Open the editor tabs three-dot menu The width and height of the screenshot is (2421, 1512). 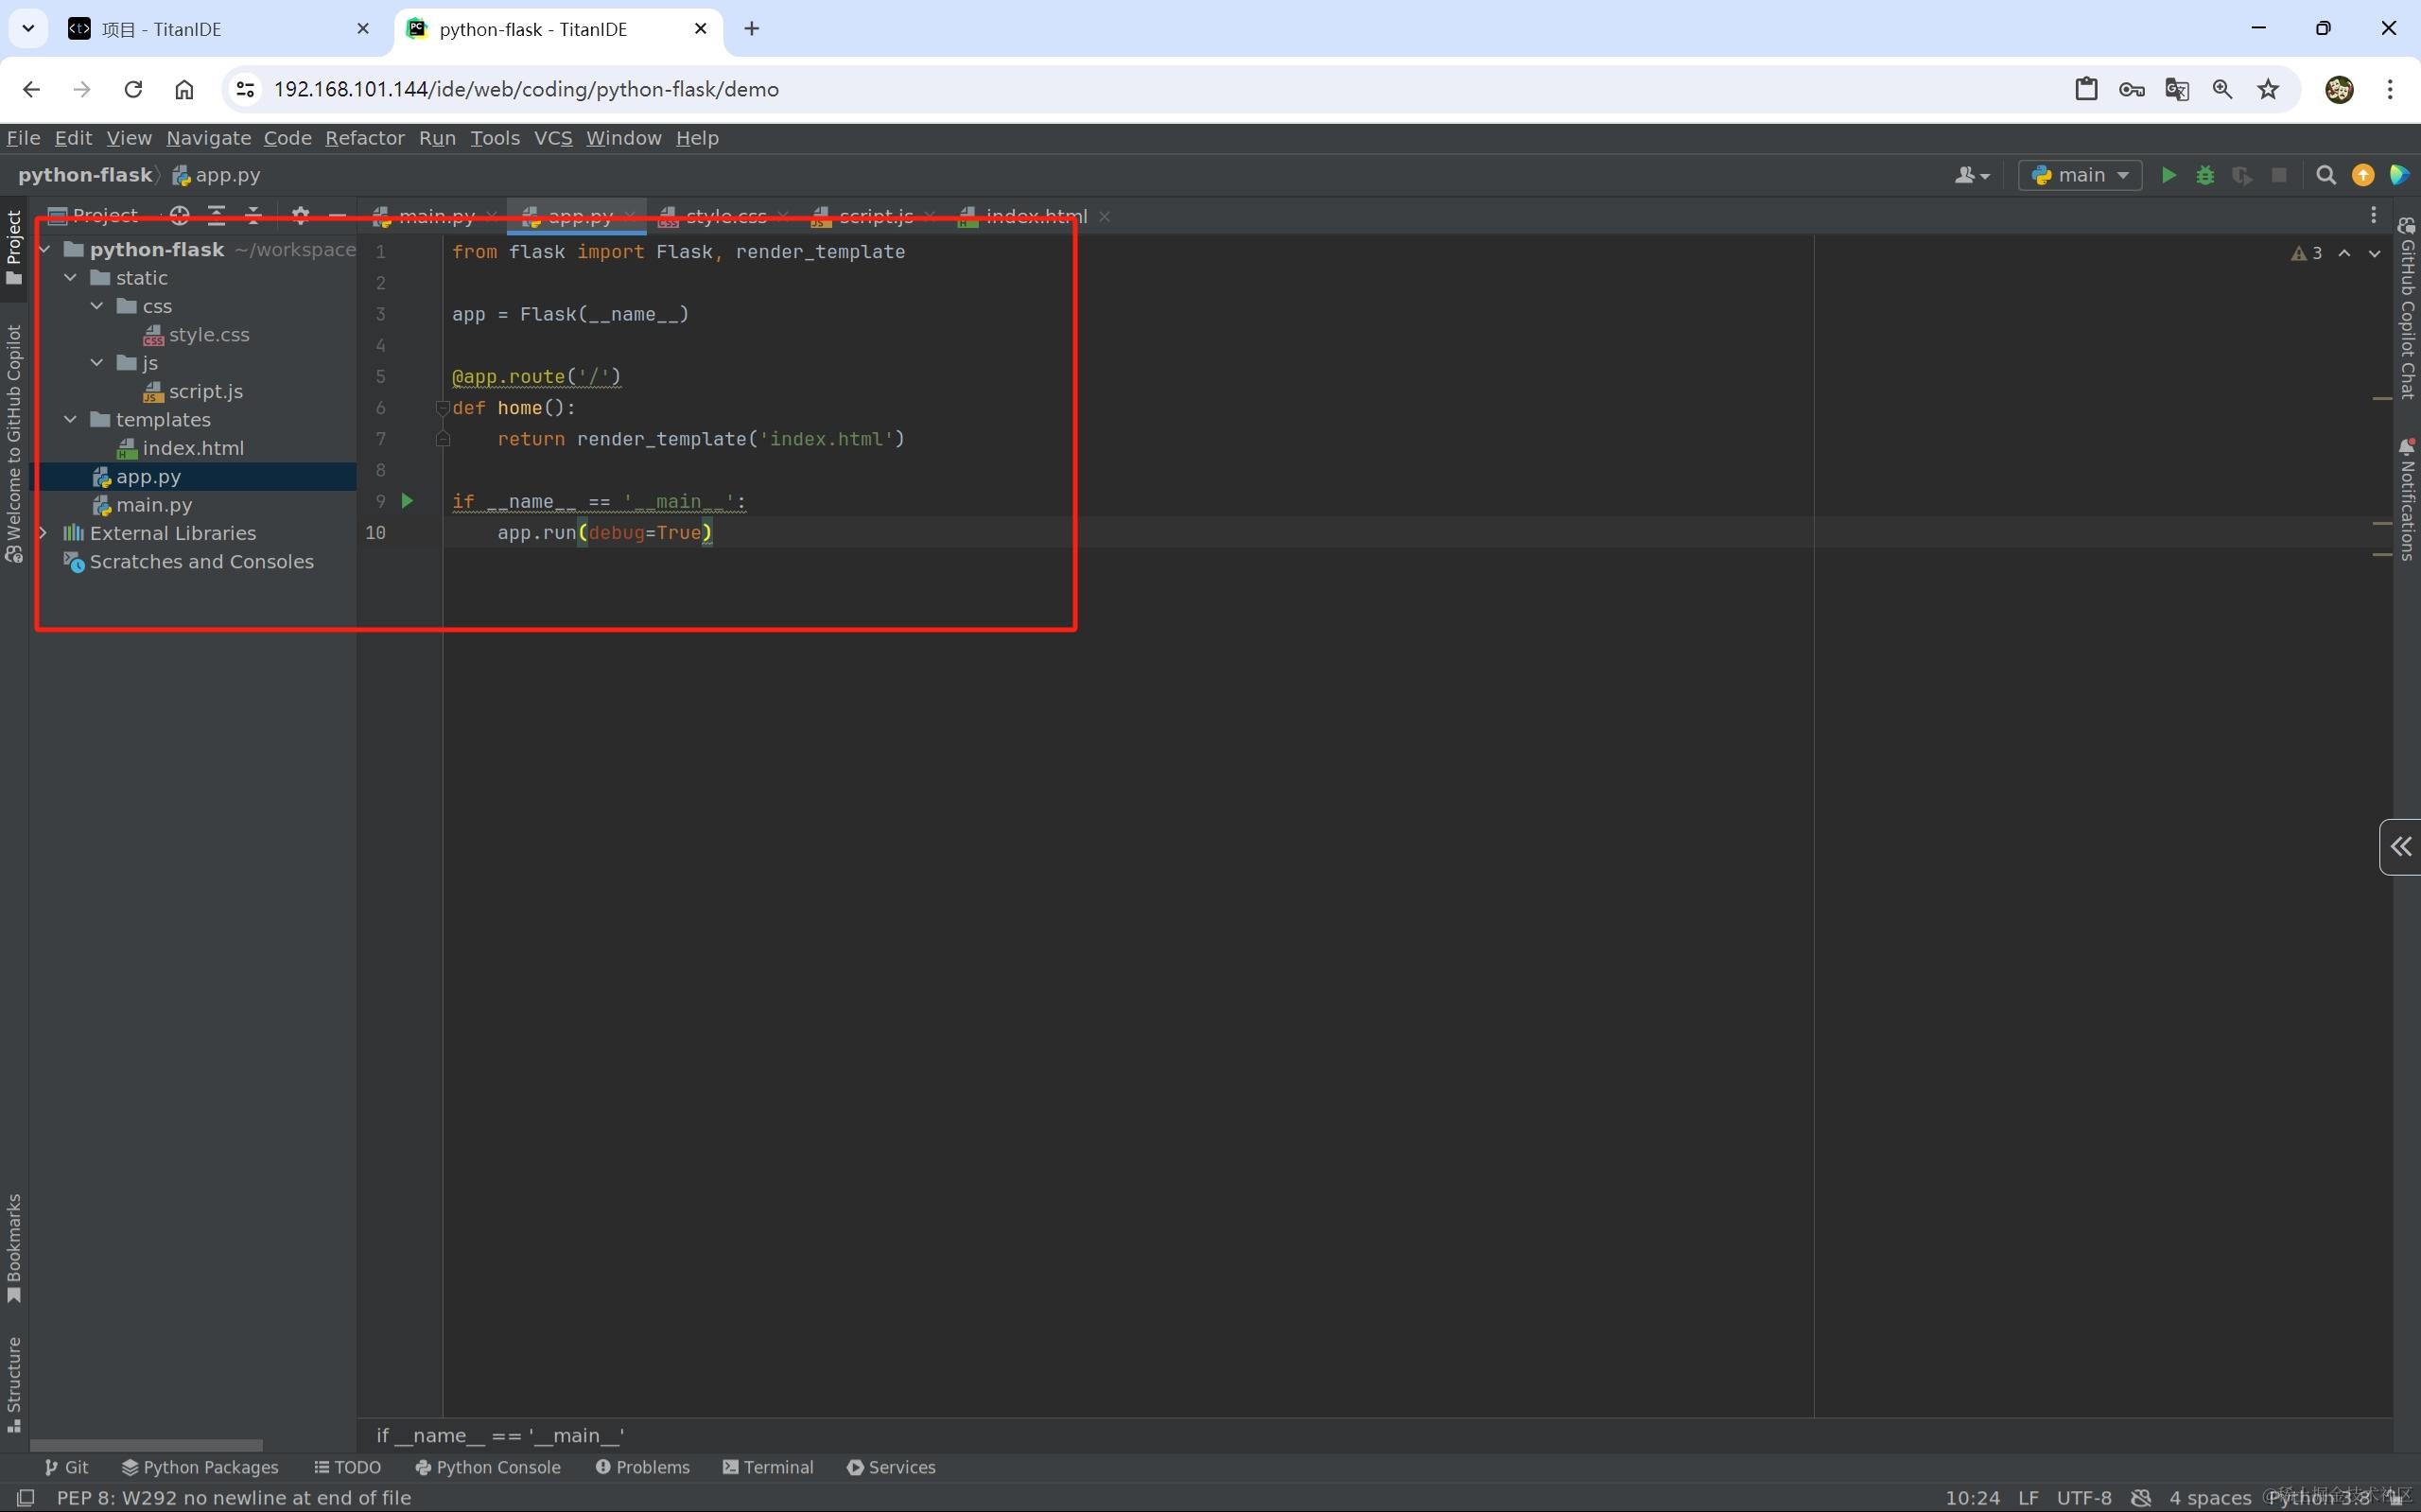2373,216
